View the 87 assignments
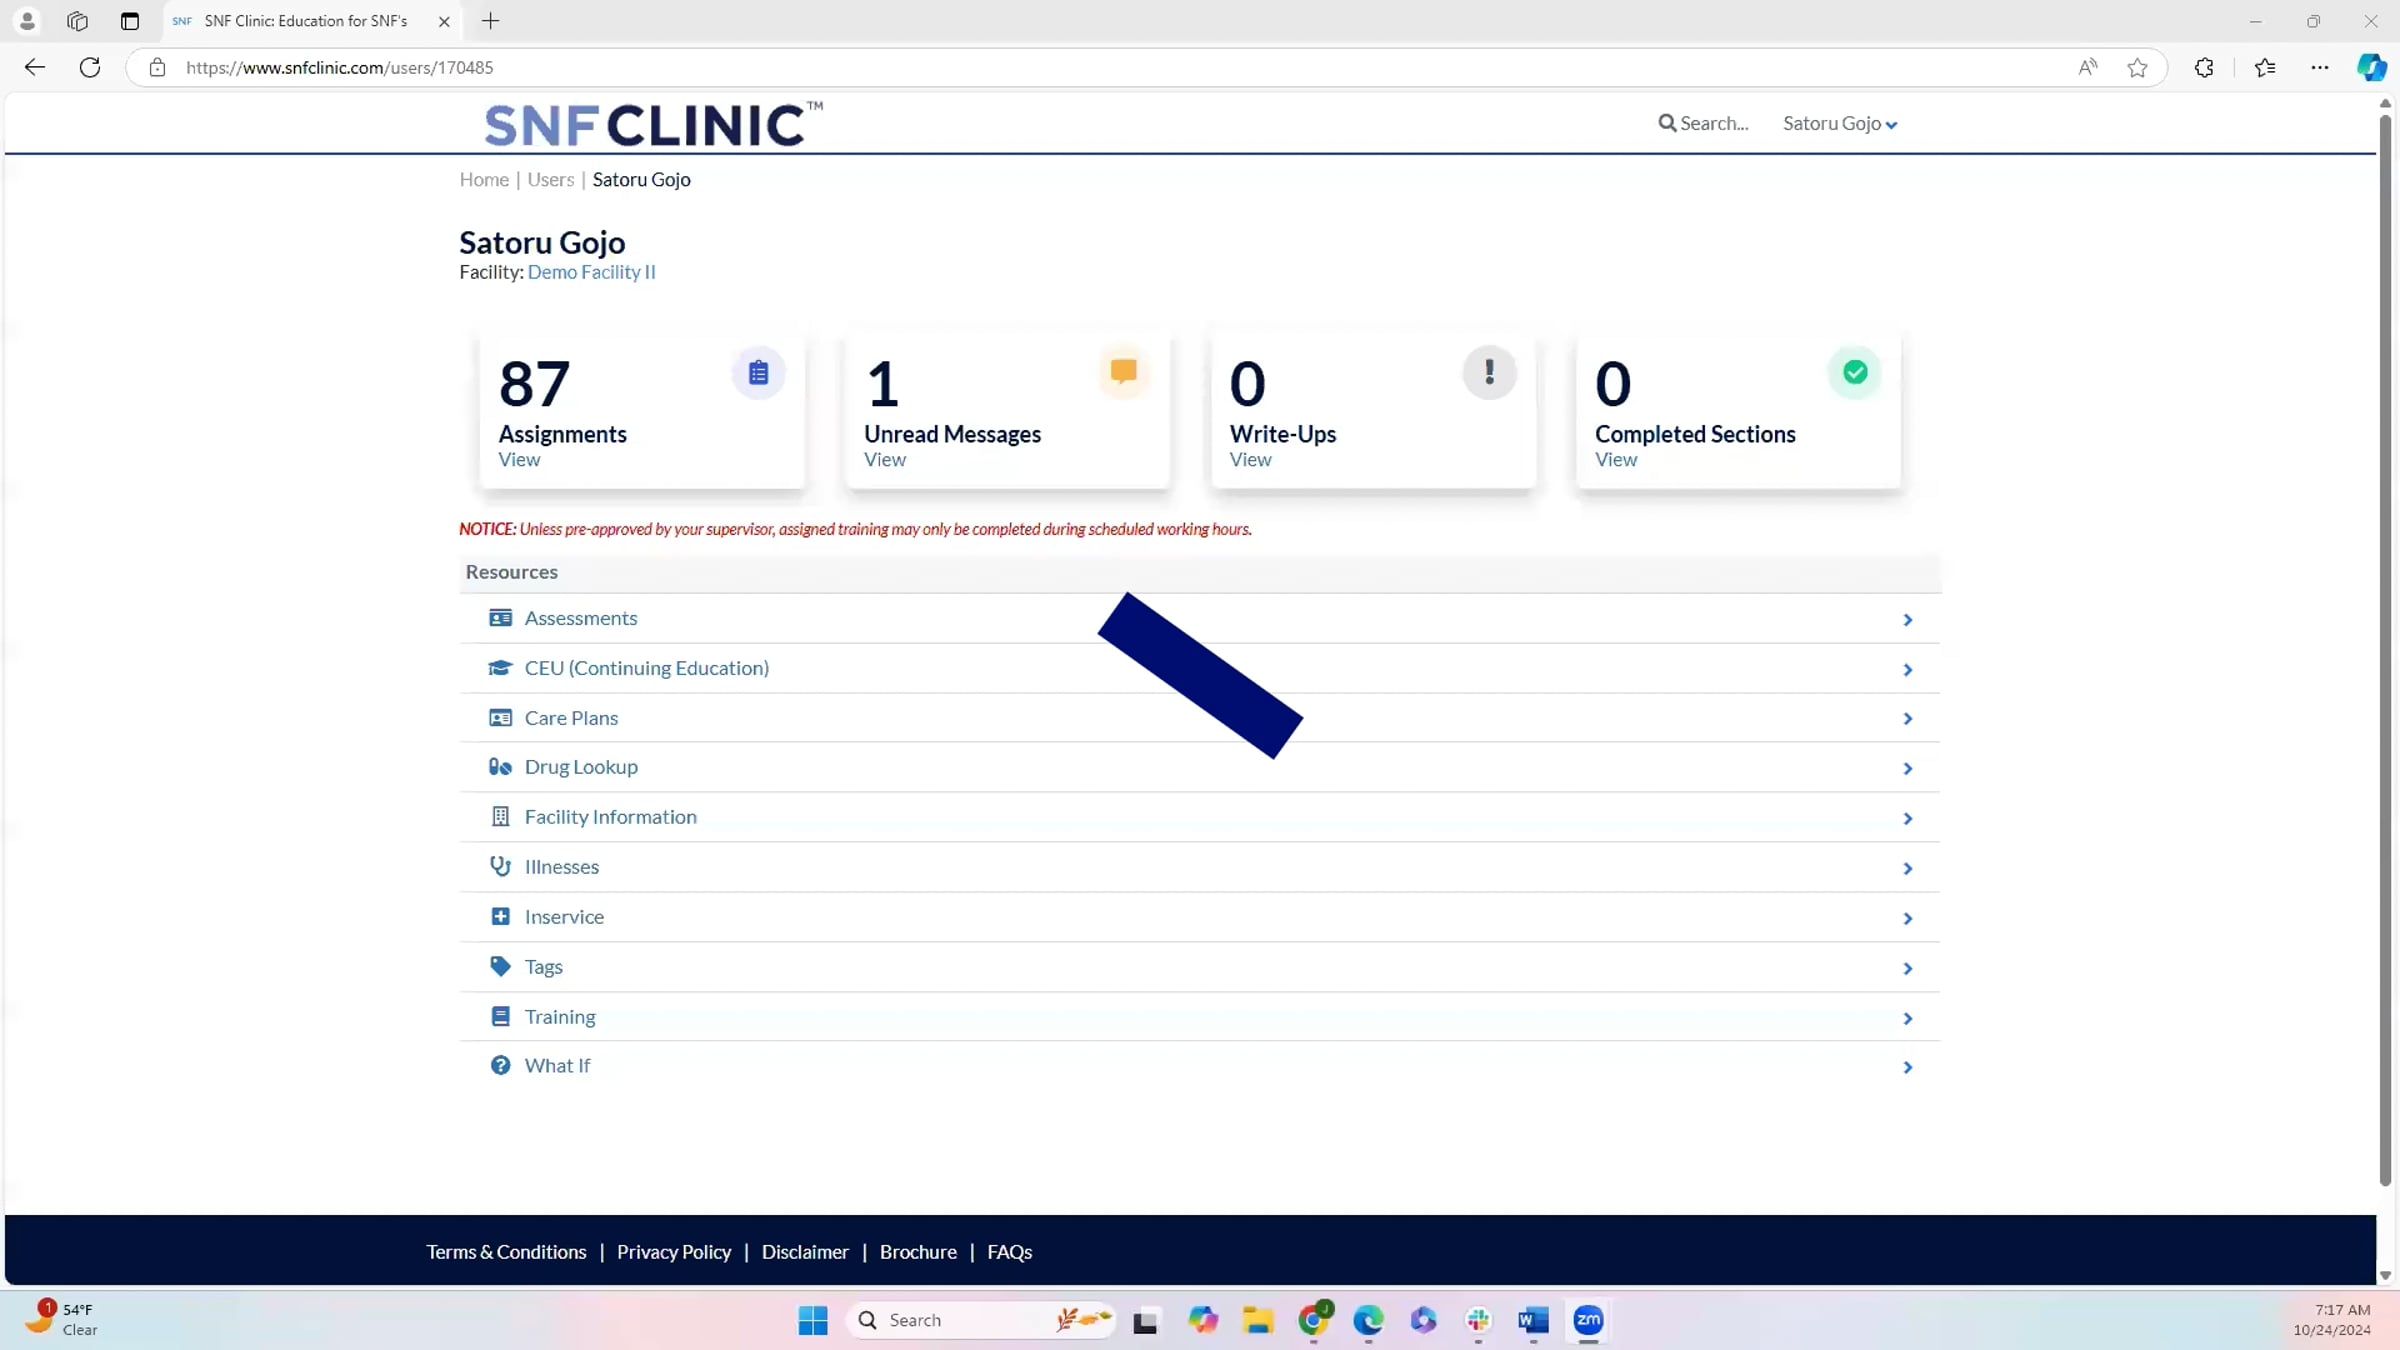 (x=519, y=460)
